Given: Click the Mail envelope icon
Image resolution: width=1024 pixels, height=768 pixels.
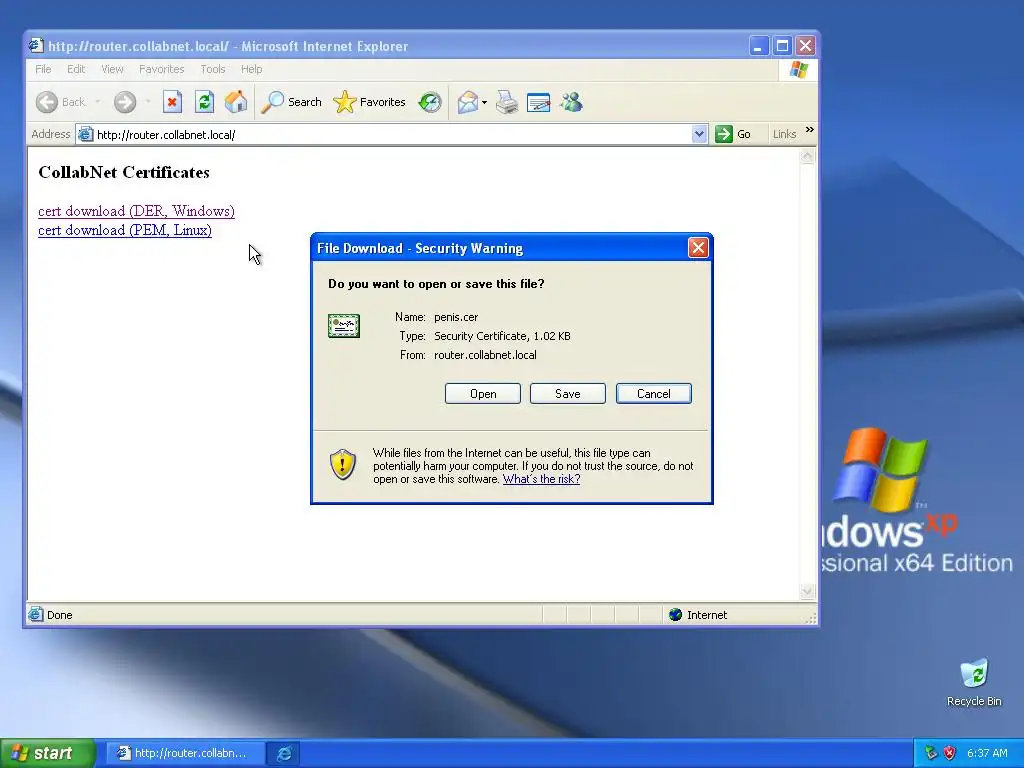Looking at the screenshot, I should pyautogui.click(x=468, y=102).
